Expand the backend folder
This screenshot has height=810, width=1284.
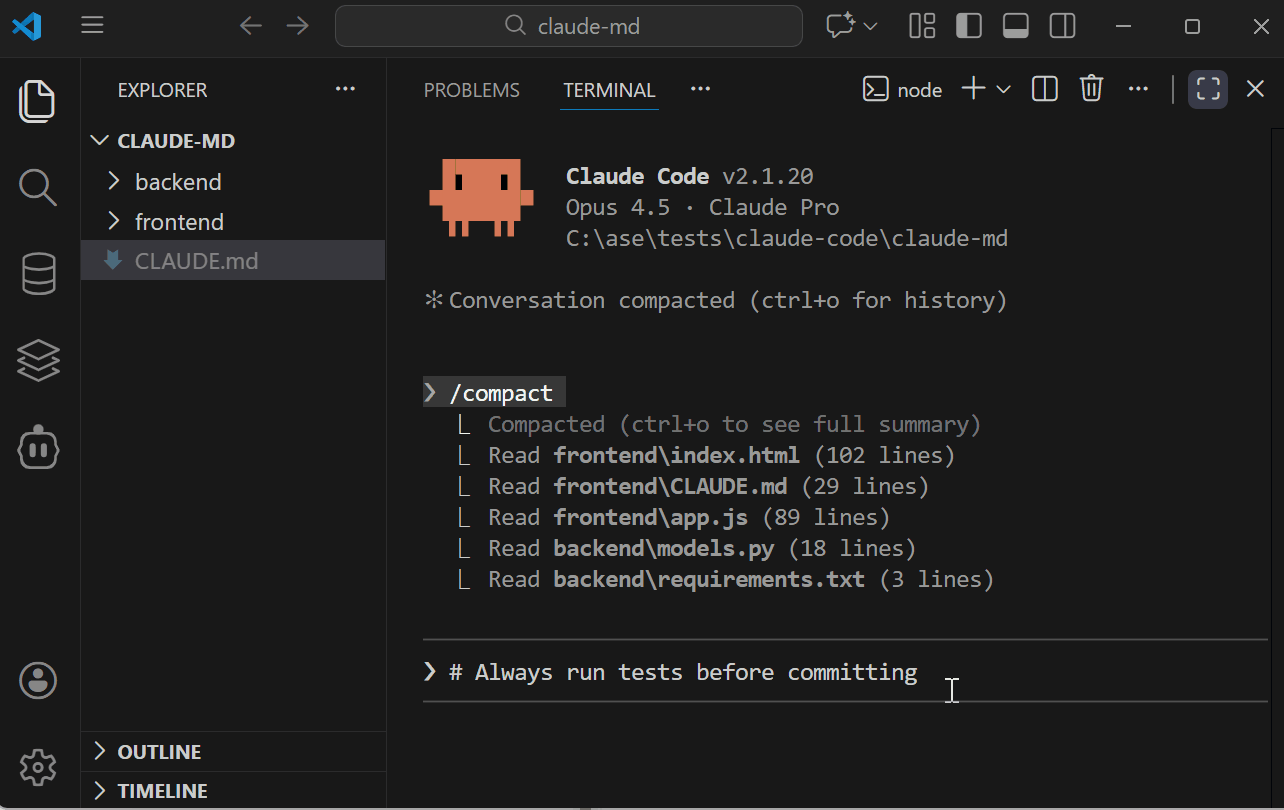point(232,182)
